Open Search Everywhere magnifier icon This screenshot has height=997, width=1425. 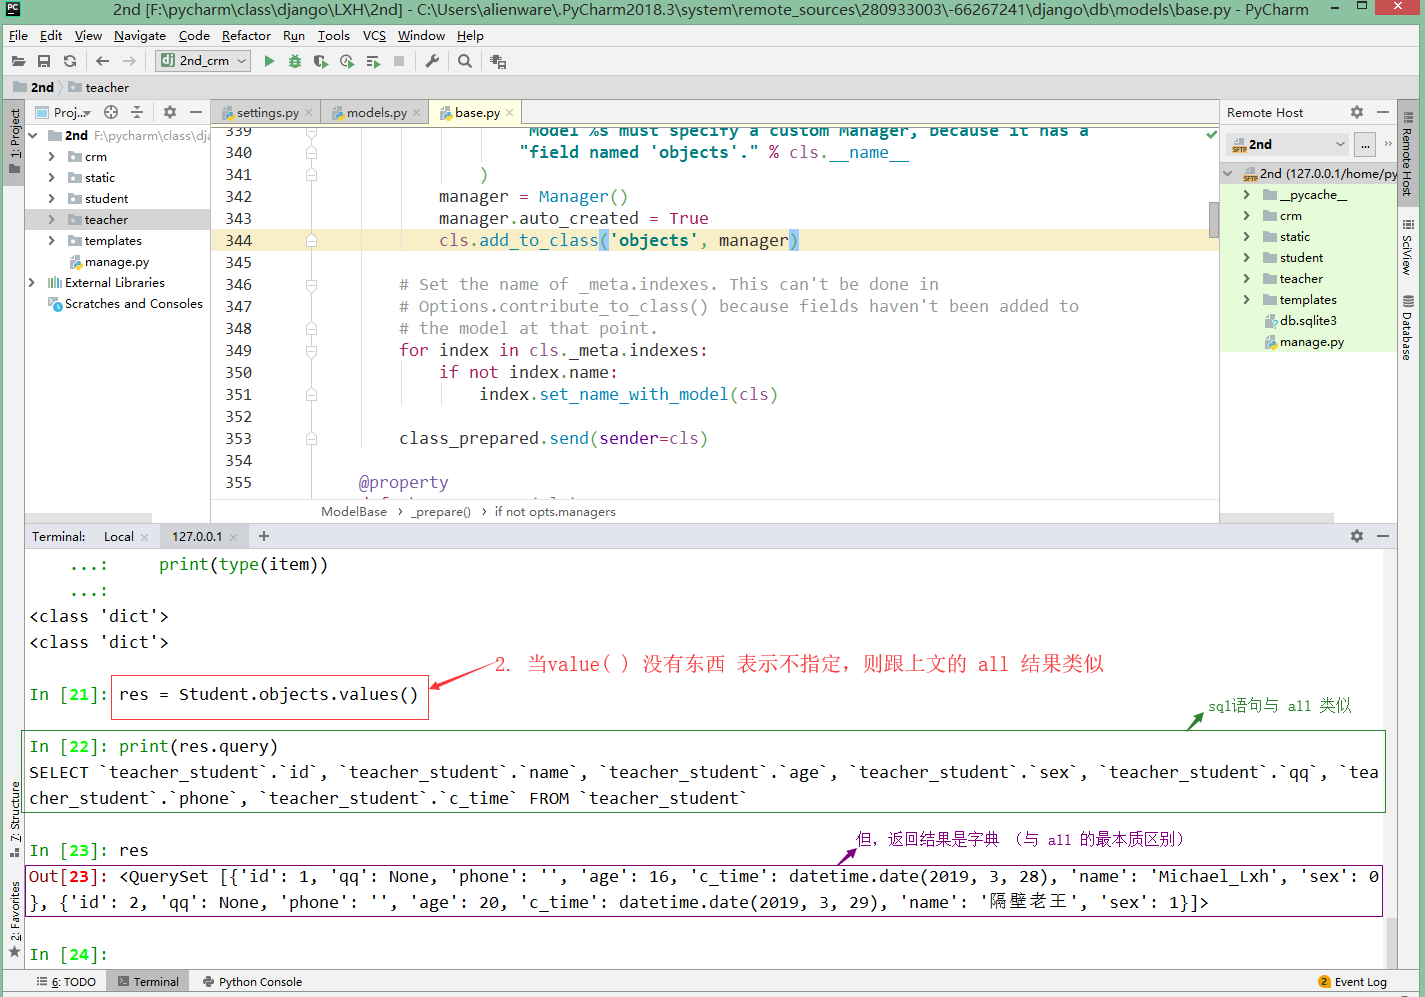(x=465, y=62)
